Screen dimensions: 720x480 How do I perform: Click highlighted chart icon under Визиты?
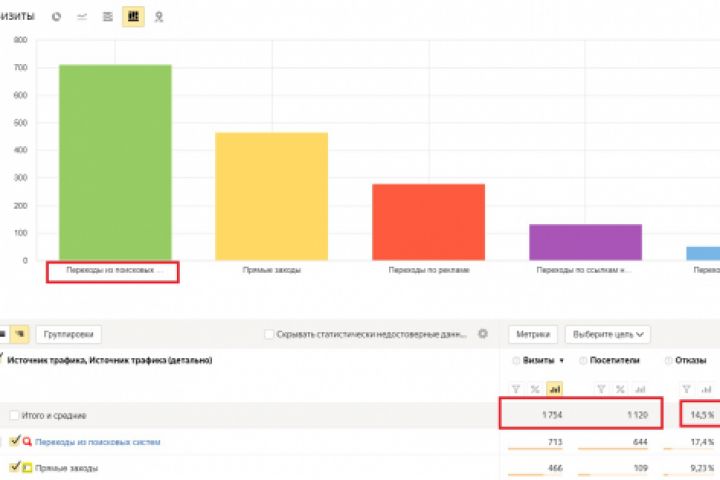click(555, 390)
